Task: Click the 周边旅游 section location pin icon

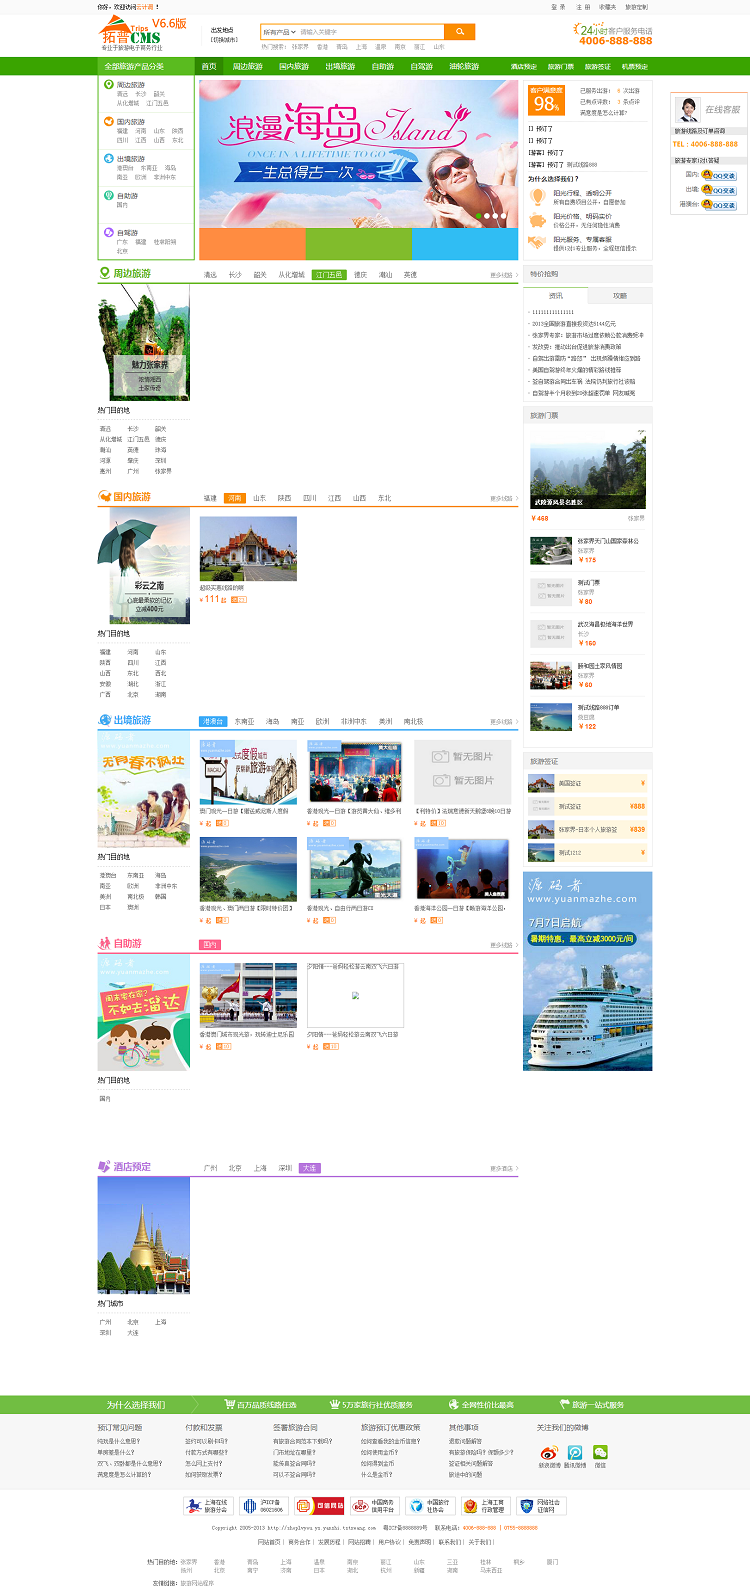Action: (x=104, y=273)
